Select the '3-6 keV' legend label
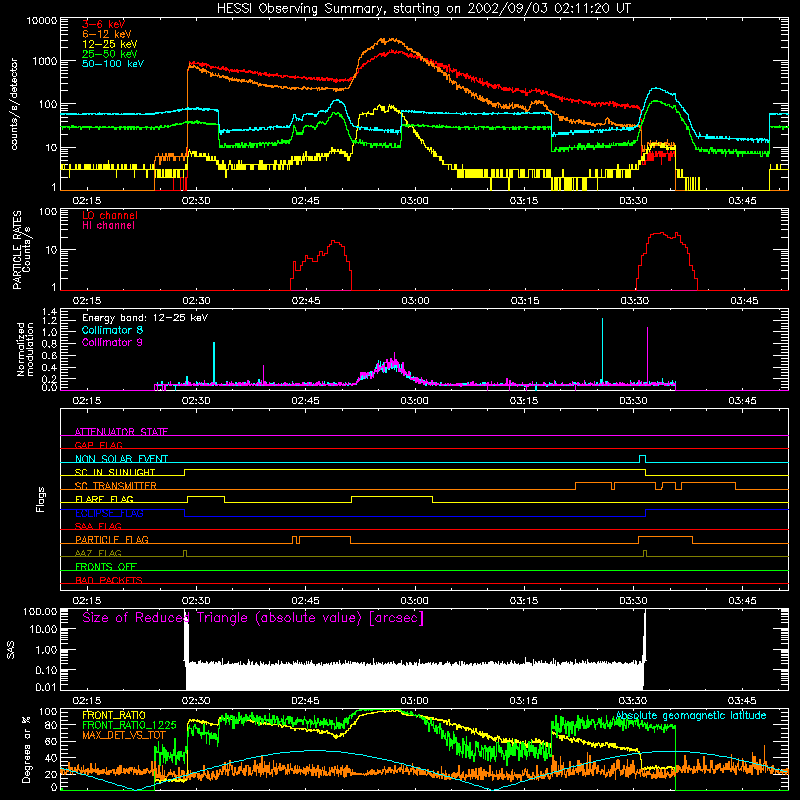The height and width of the screenshot is (800, 800). click(x=104, y=24)
